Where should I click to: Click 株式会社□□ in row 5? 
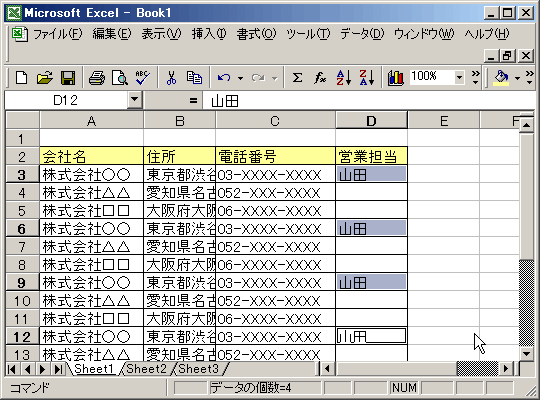coord(92,211)
